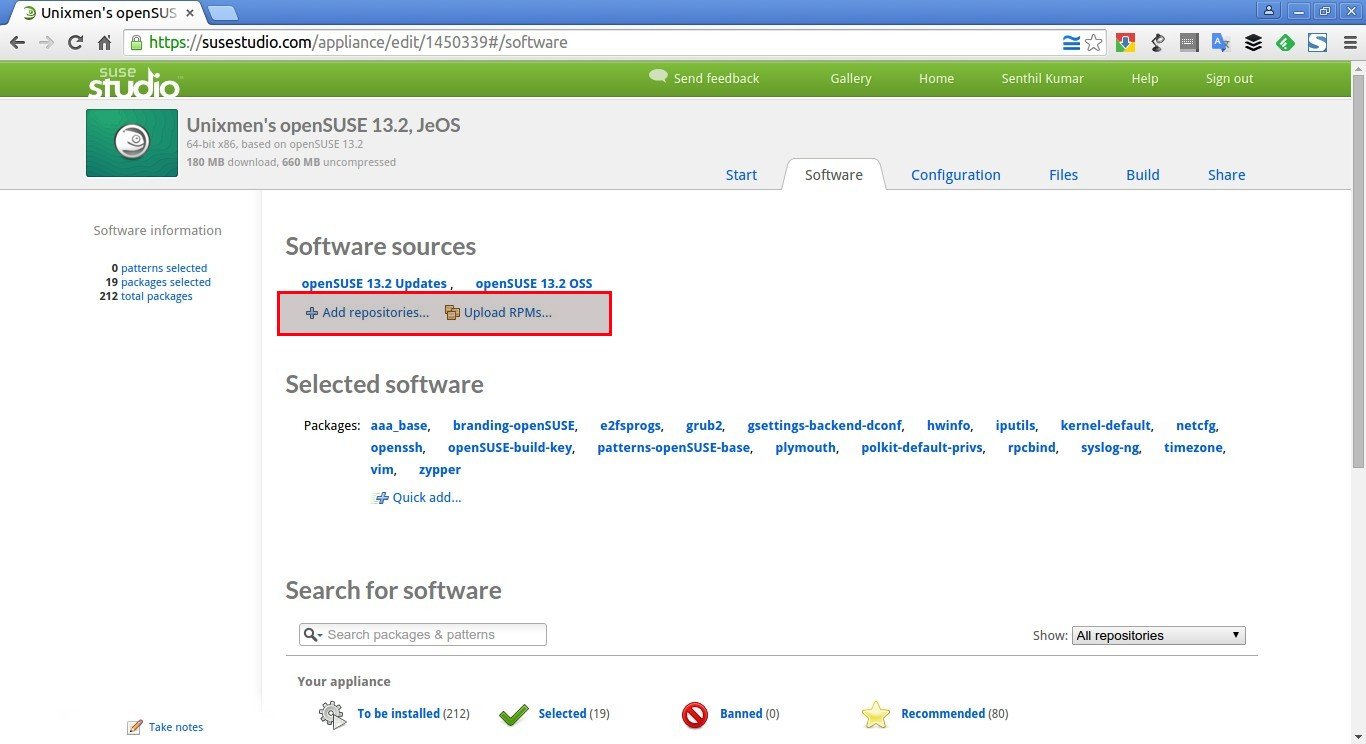Click the green openSUSE appliance thumbnail

132,143
